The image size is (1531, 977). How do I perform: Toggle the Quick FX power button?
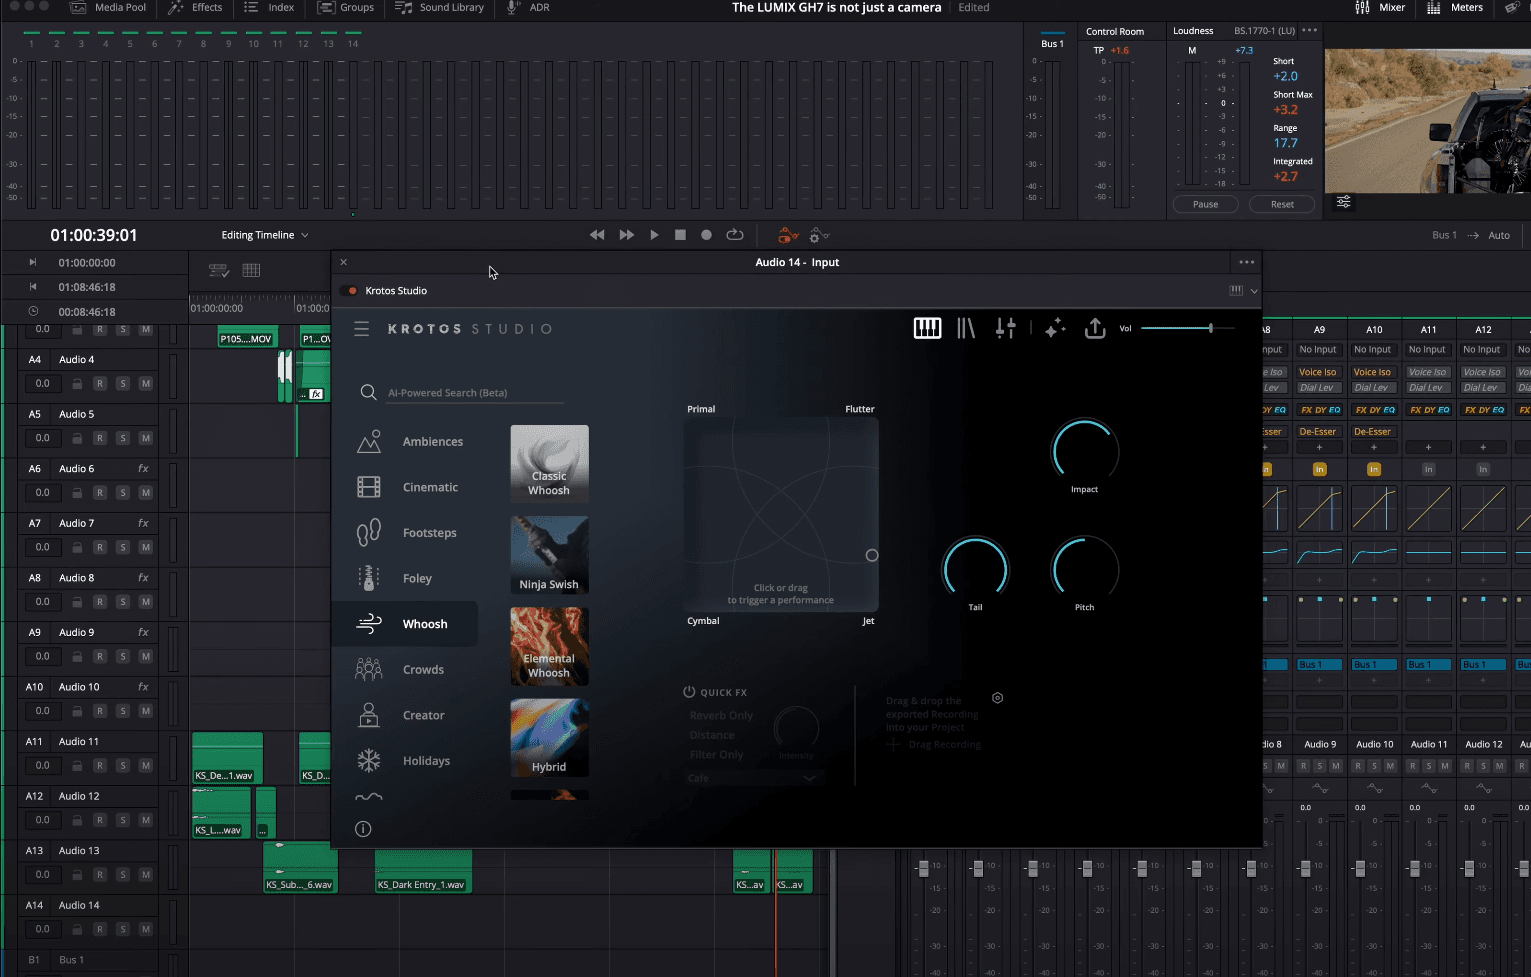click(689, 692)
